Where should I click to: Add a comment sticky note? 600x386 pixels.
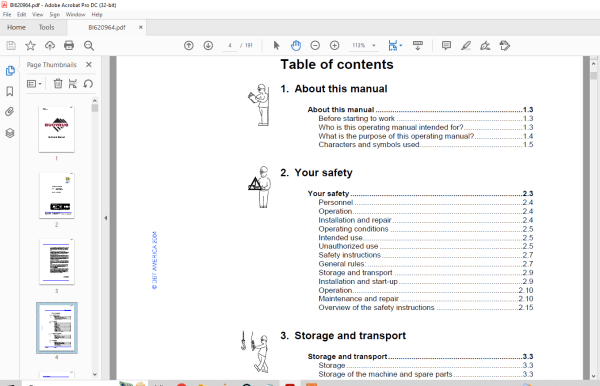pos(446,46)
